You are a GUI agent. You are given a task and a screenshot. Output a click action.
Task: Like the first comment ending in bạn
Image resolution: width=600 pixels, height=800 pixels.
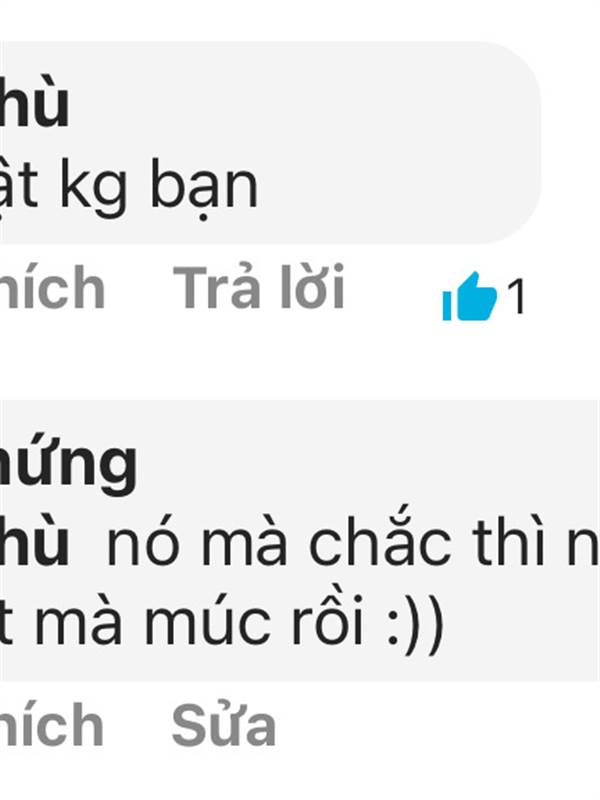[x=52, y=287]
